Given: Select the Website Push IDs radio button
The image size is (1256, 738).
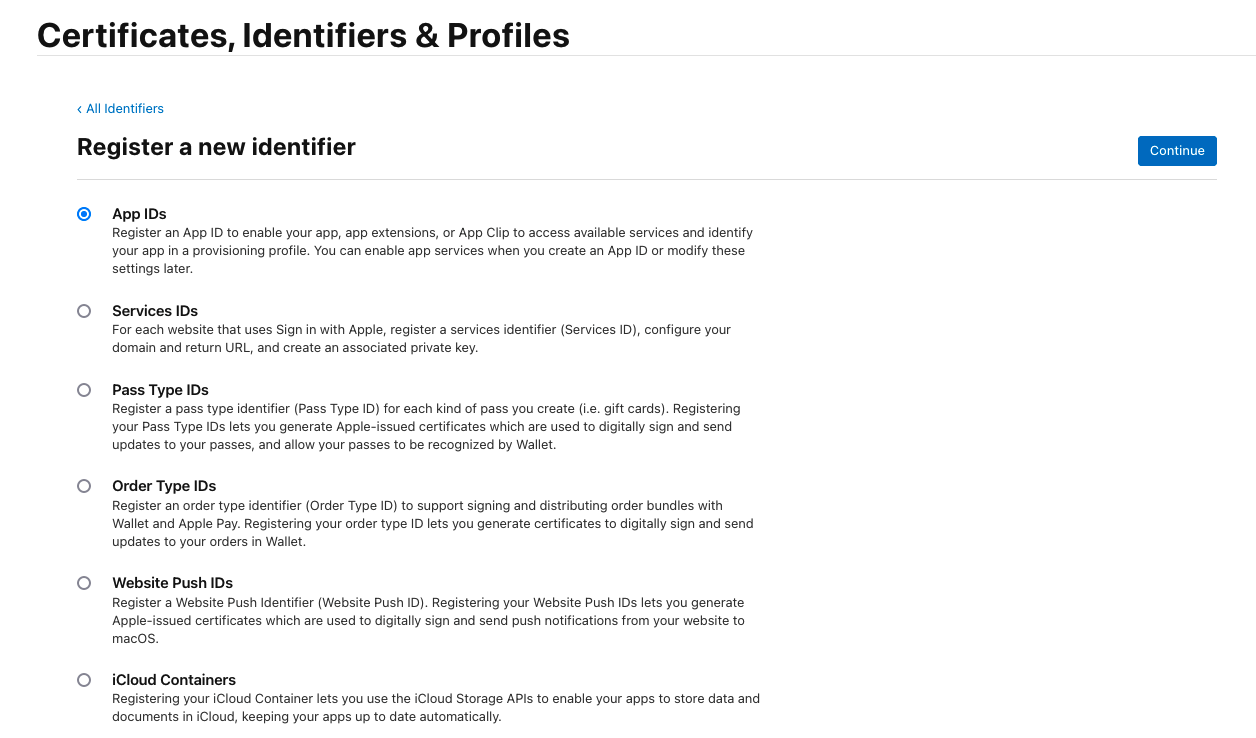Looking at the screenshot, I should [84, 583].
